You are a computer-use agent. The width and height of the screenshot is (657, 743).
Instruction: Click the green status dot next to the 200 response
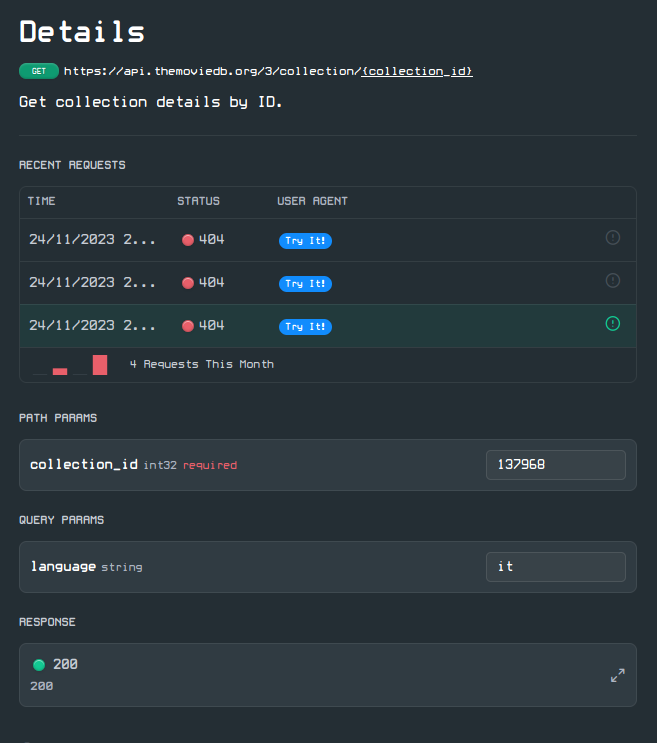[x=39, y=665]
